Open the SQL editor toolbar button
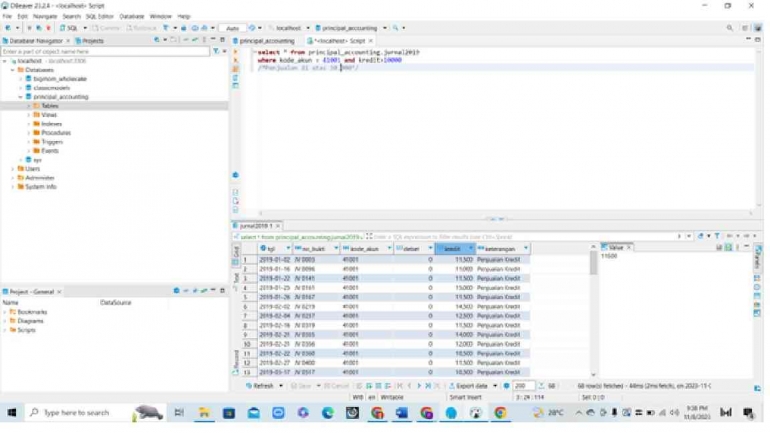Screen dimensions: 770x433 [69, 28]
